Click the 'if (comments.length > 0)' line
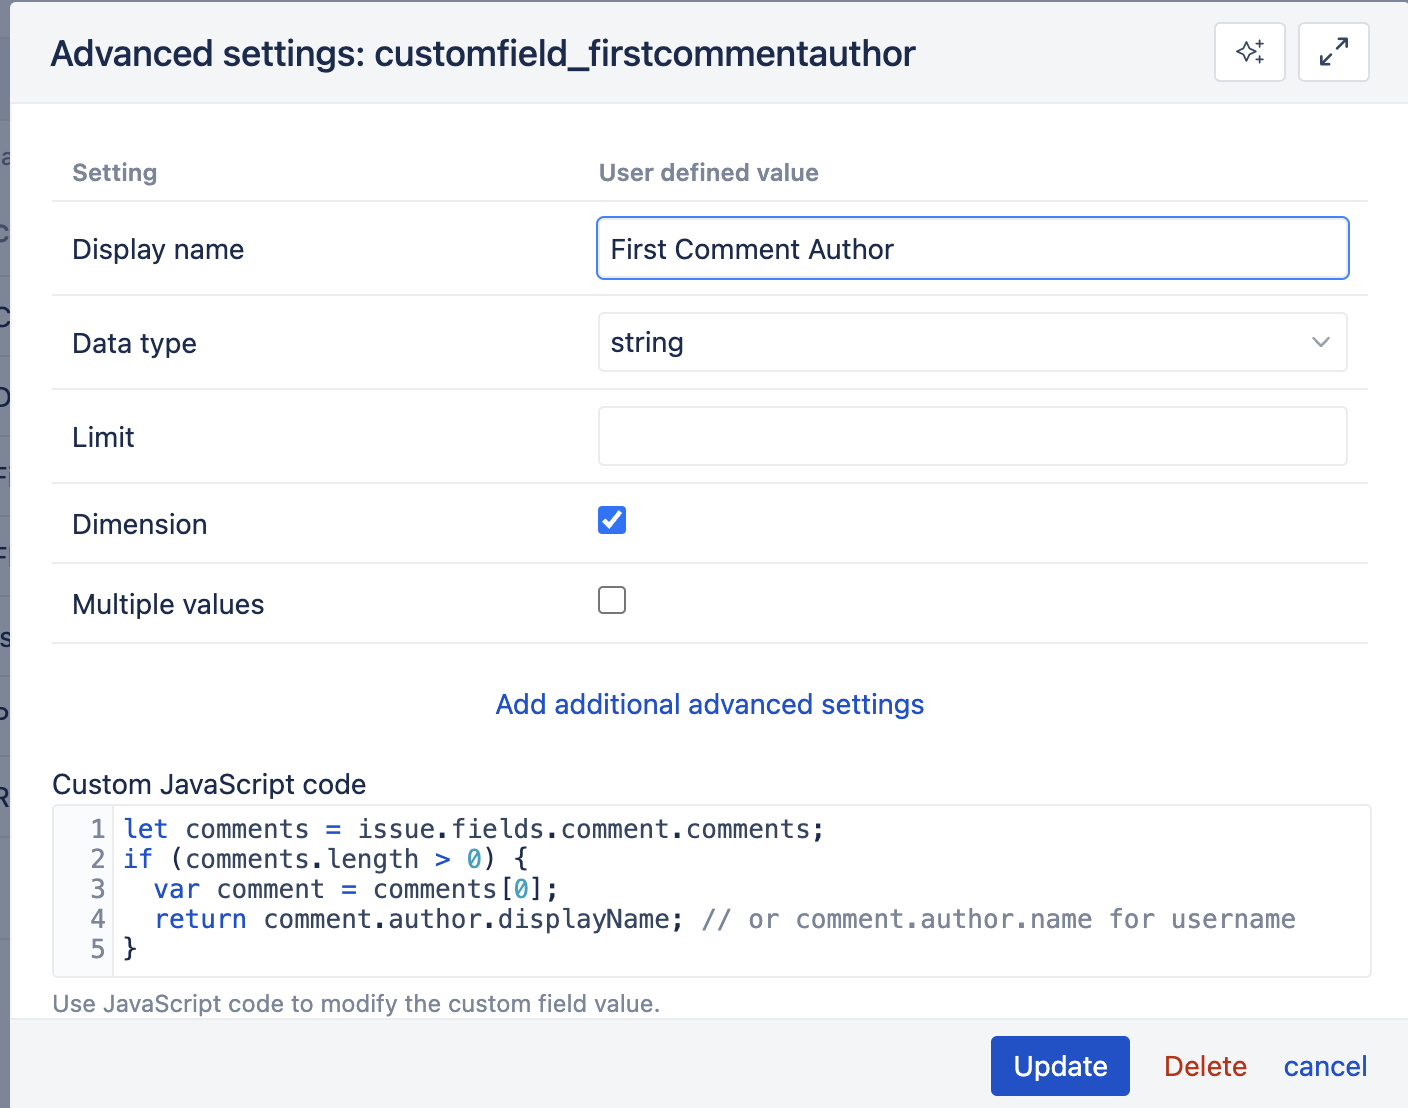Screen dimensions: 1408x1108 coord(325,859)
